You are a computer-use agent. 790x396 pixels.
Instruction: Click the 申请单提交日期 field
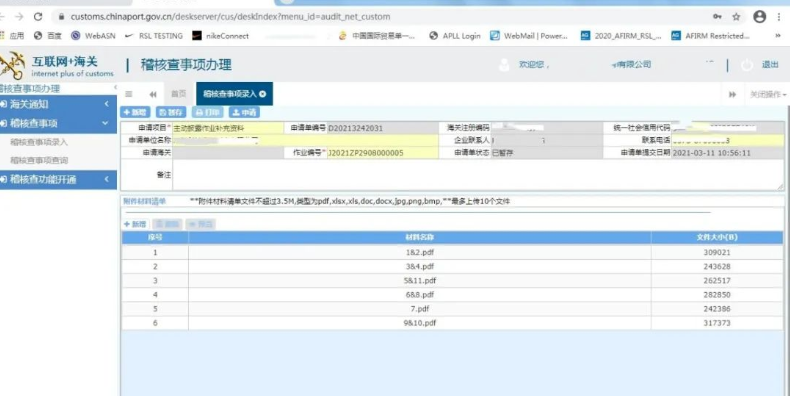click(728, 153)
